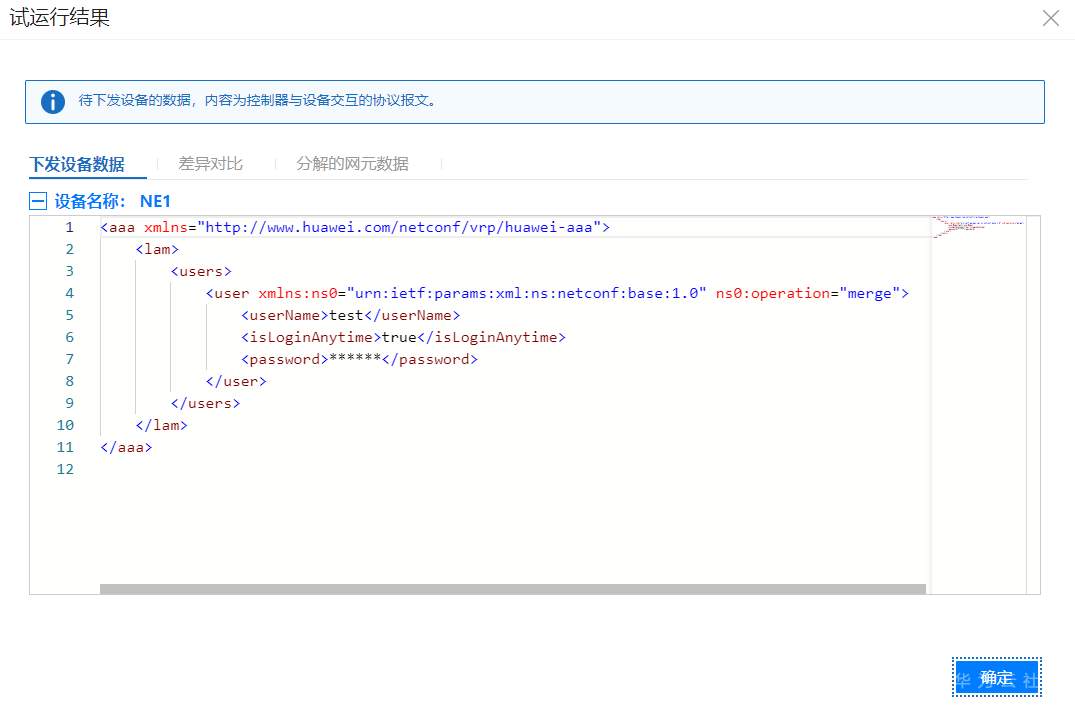The image size is (1075, 706).
Task: Click the code minimap preview
Action: point(978,226)
